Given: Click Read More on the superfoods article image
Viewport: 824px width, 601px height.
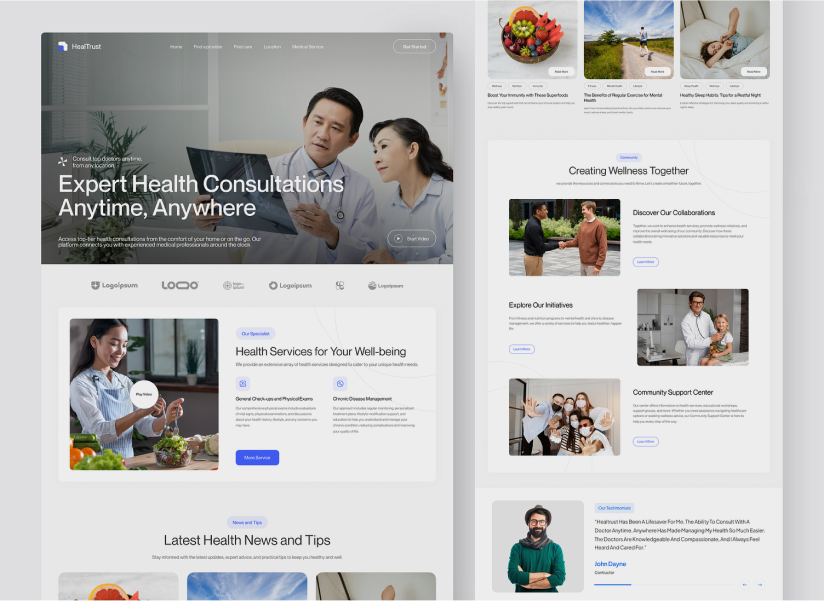Looking at the screenshot, I should pyautogui.click(x=561, y=71).
